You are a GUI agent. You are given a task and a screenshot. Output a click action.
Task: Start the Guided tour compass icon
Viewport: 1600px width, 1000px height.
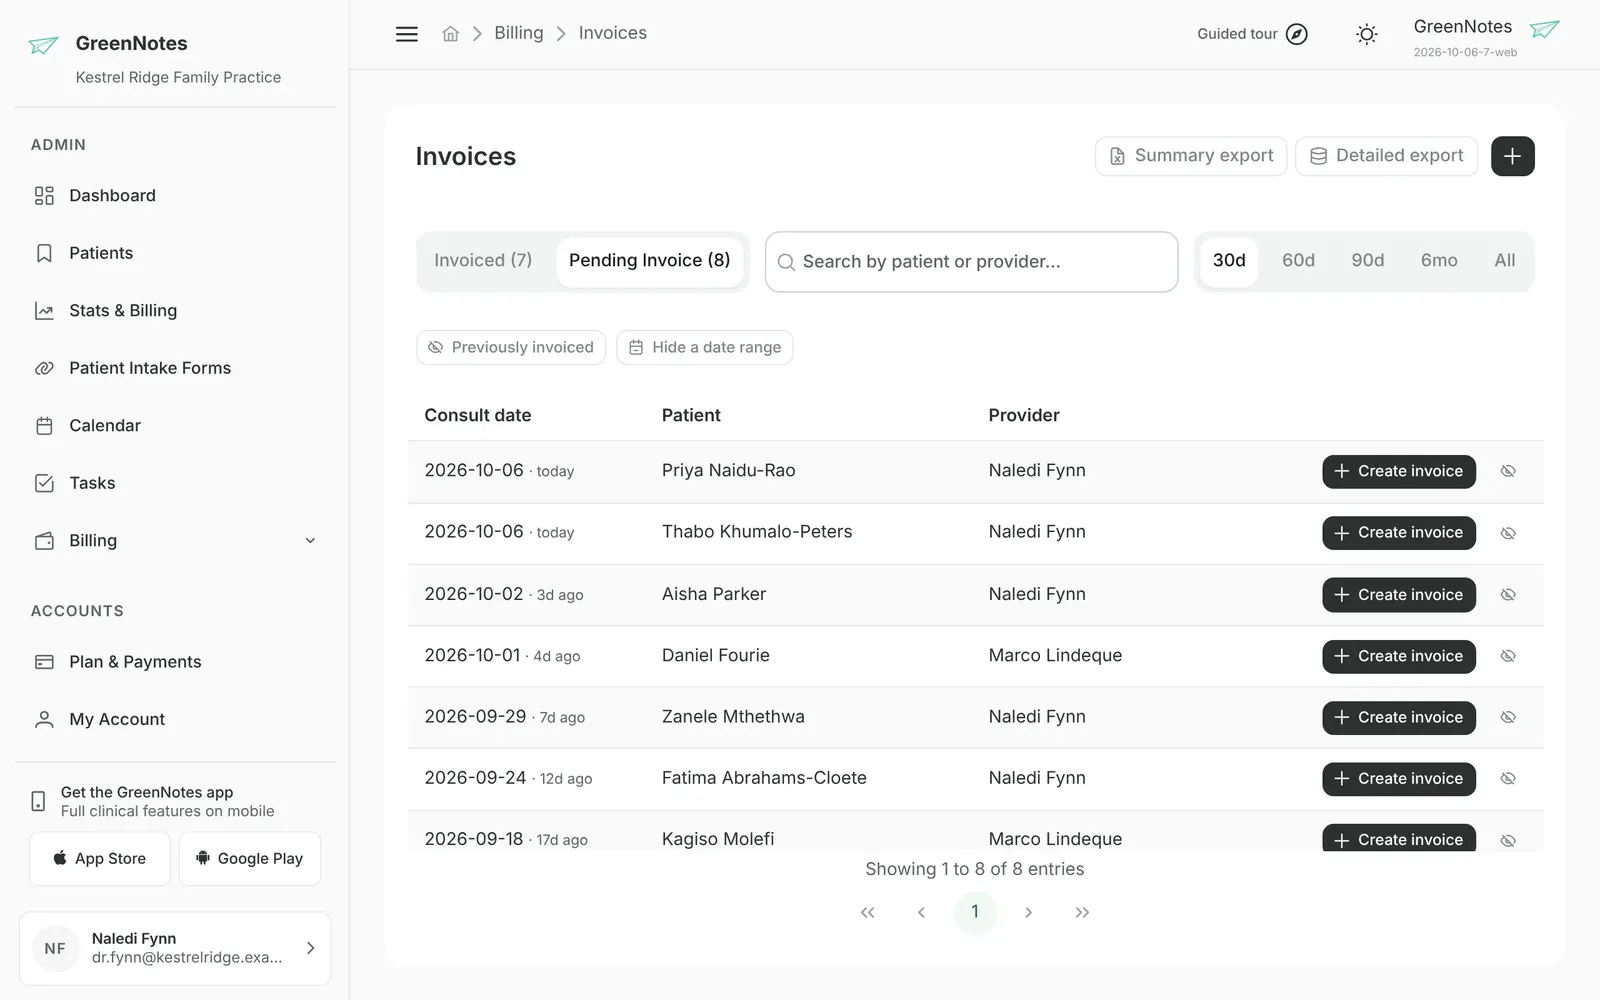click(x=1296, y=34)
